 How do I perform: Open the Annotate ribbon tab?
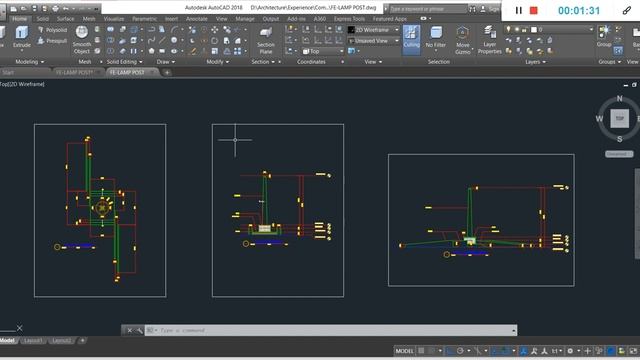[x=197, y=19]
